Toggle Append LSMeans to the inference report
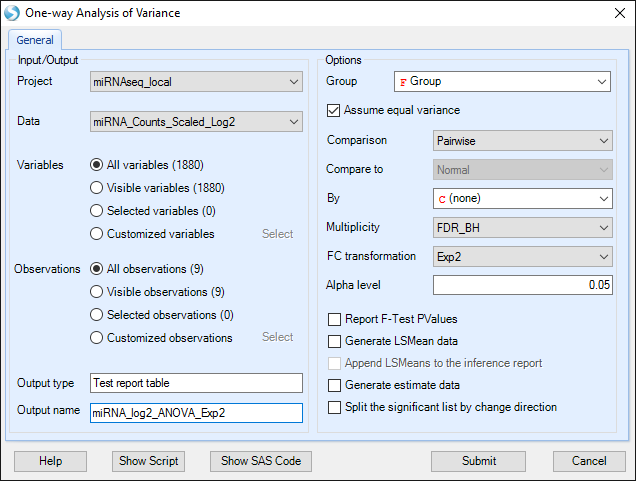This screenshot has height=481, width=636. (334, 363)
